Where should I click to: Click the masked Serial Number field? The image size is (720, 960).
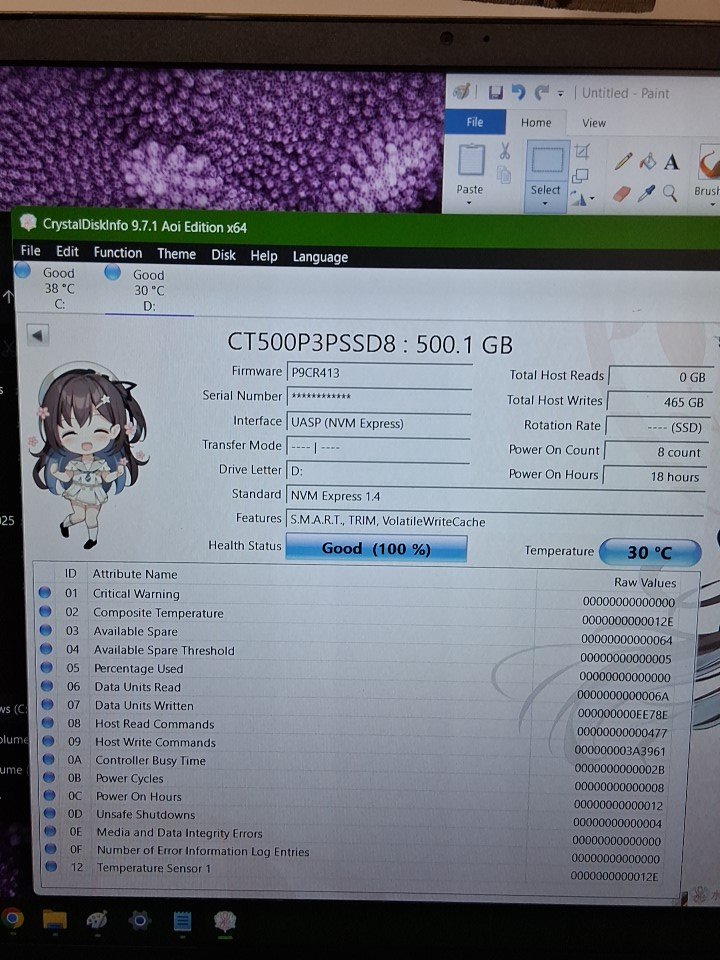tap(379, 397)
